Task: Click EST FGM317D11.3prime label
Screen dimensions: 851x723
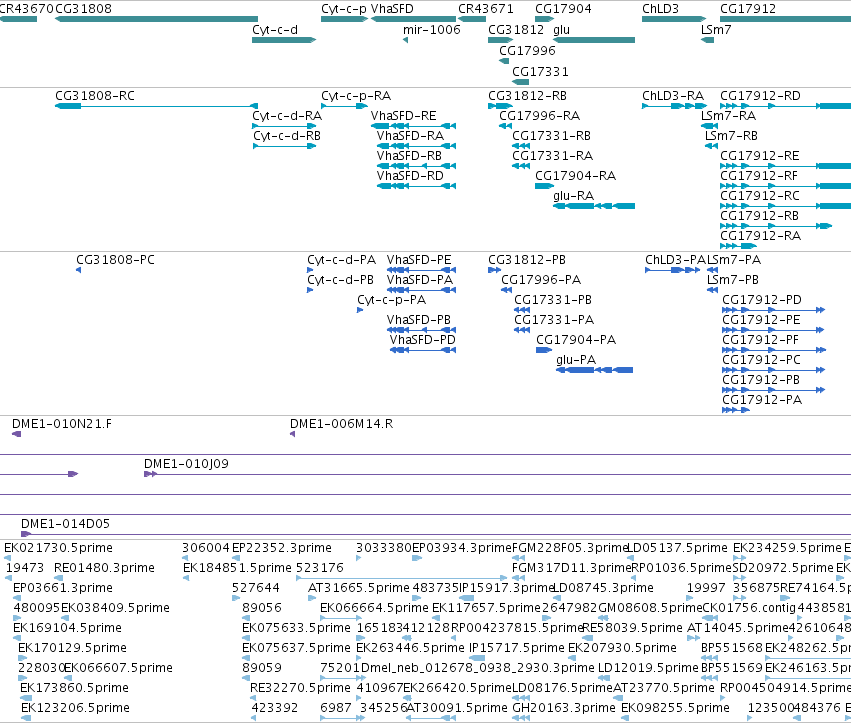Action: 572,568
